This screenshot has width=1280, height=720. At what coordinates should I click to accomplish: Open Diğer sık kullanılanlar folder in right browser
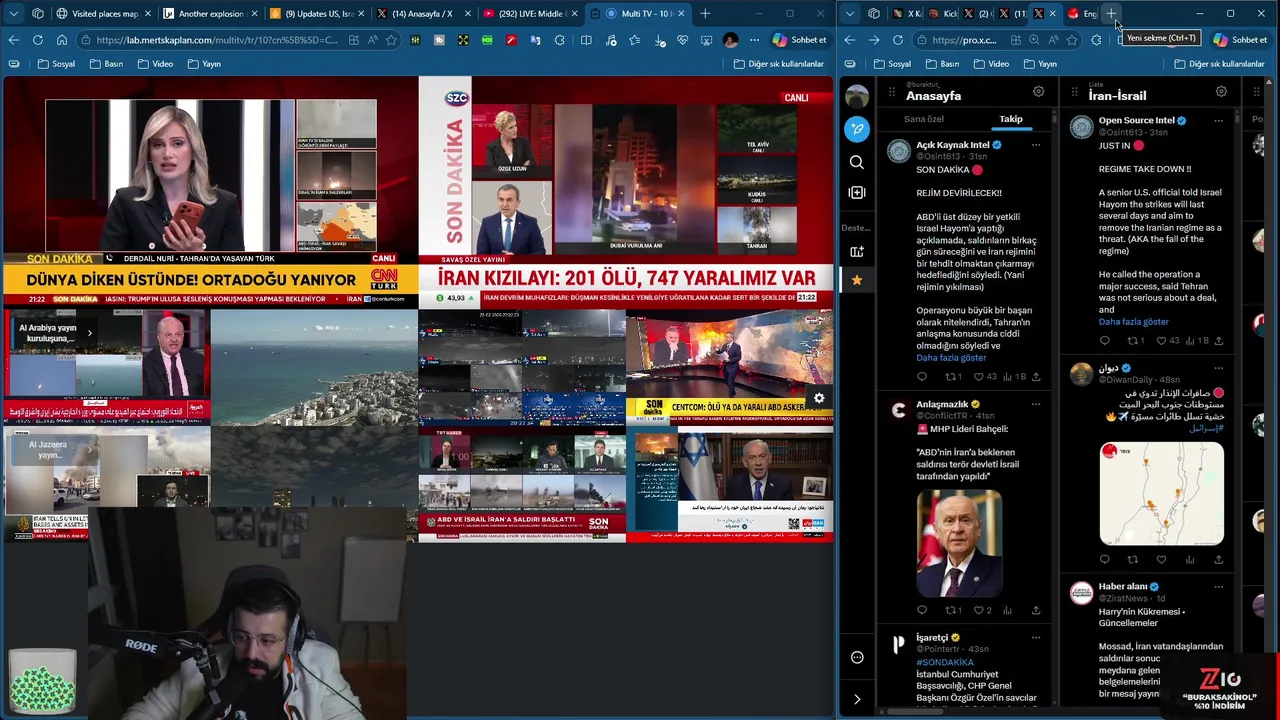coord(1219,64)
